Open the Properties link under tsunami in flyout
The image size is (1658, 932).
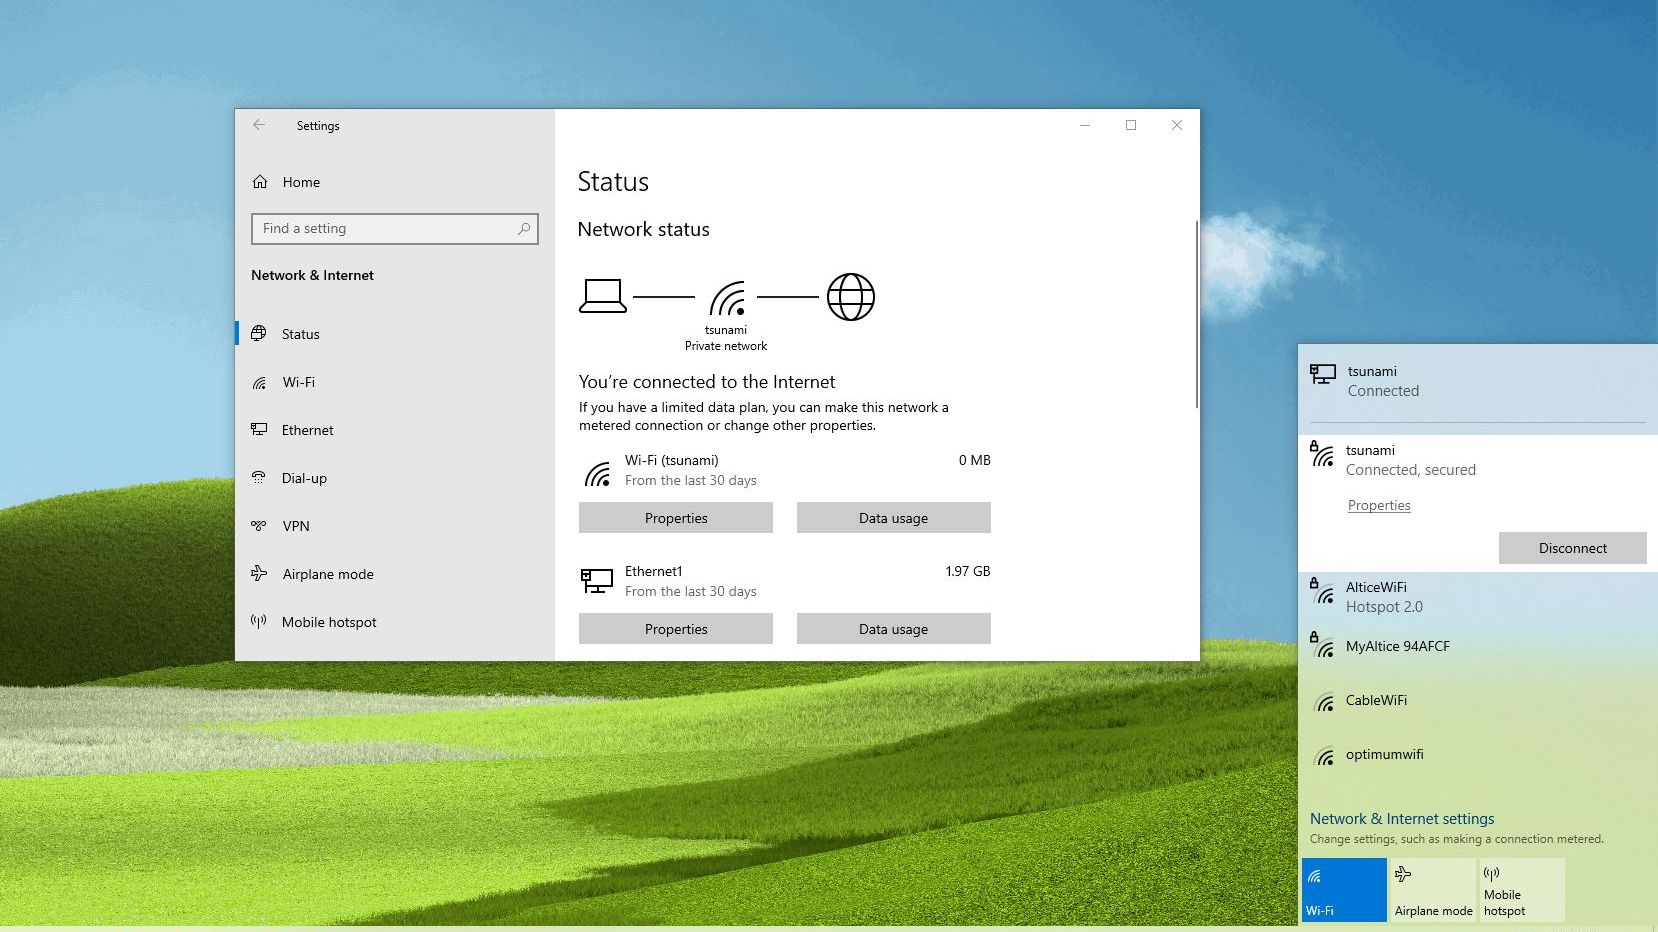1379,505
